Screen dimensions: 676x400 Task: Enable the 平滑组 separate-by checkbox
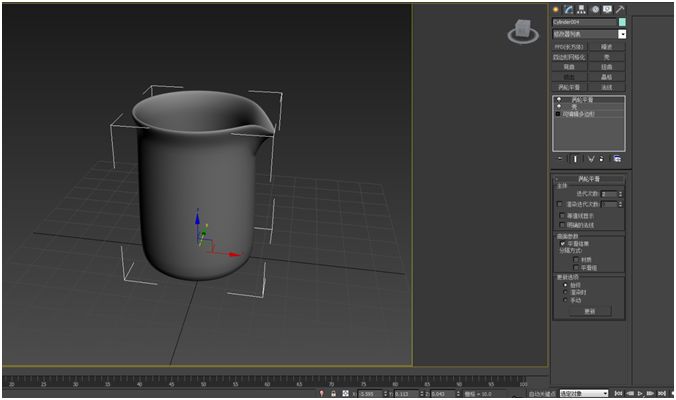[x=576, y=268]
